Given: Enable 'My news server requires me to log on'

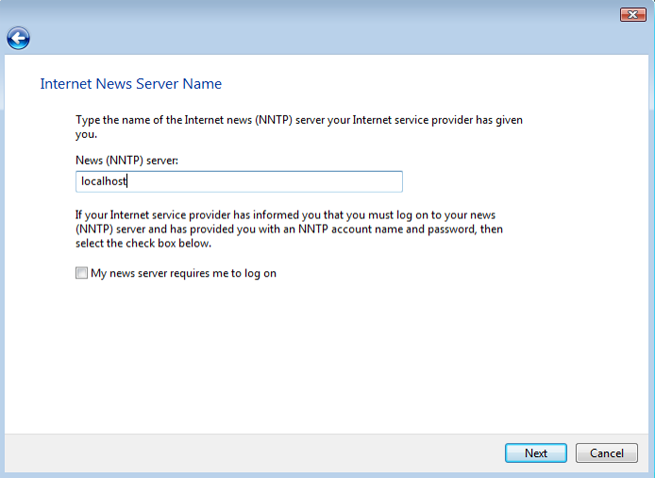Looking at the screenshot, I should tap(82, 272).
